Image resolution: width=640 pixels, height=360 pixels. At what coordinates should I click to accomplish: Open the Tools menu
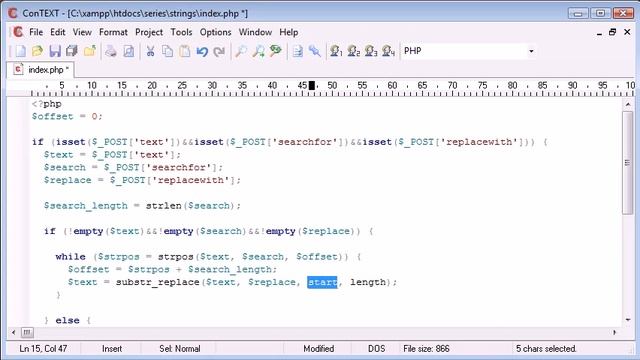click(181, 32)
